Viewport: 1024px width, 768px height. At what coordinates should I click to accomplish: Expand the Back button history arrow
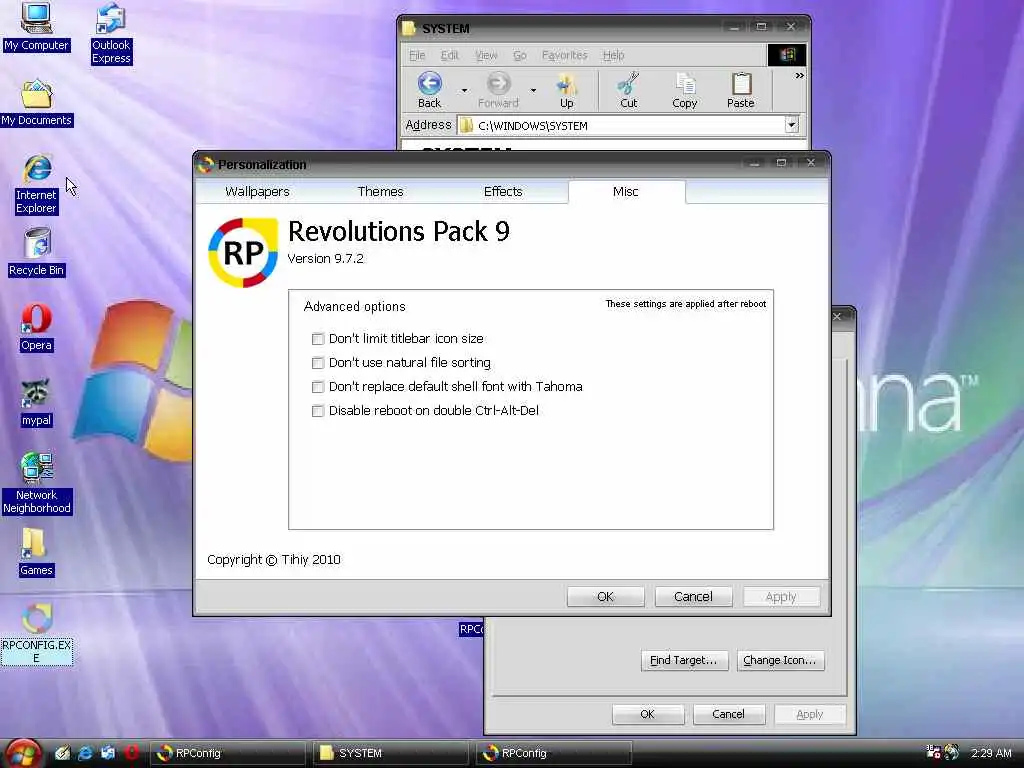[464, 90]
